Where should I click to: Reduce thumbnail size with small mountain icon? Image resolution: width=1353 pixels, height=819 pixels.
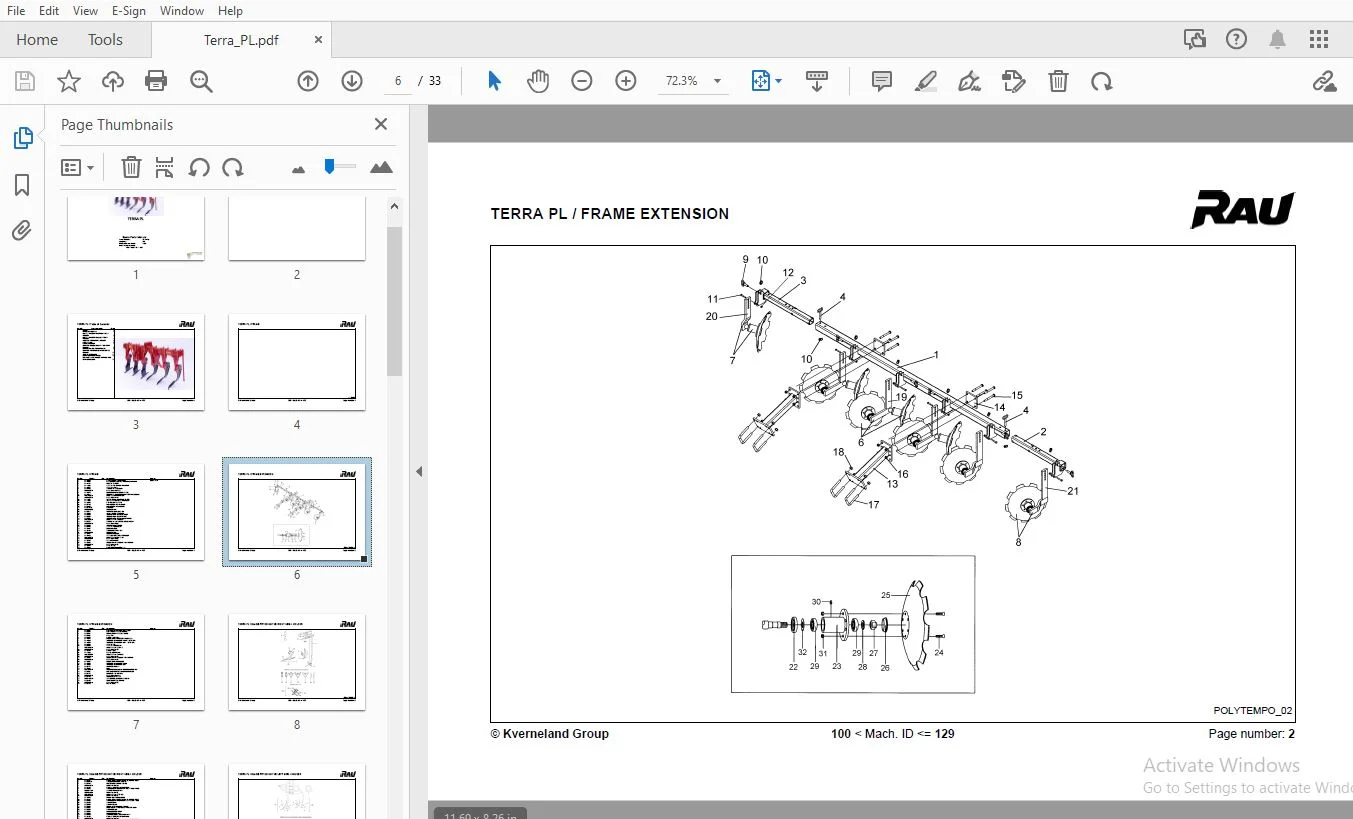tap(298, 170)
